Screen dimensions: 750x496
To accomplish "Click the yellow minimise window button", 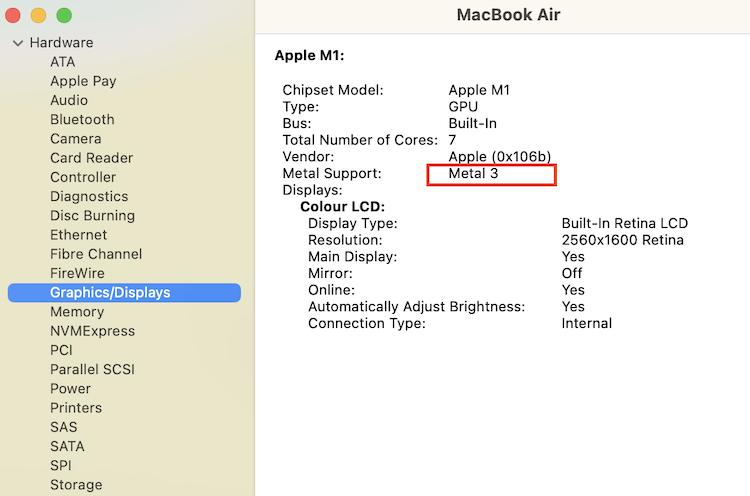I will (38, 15).
